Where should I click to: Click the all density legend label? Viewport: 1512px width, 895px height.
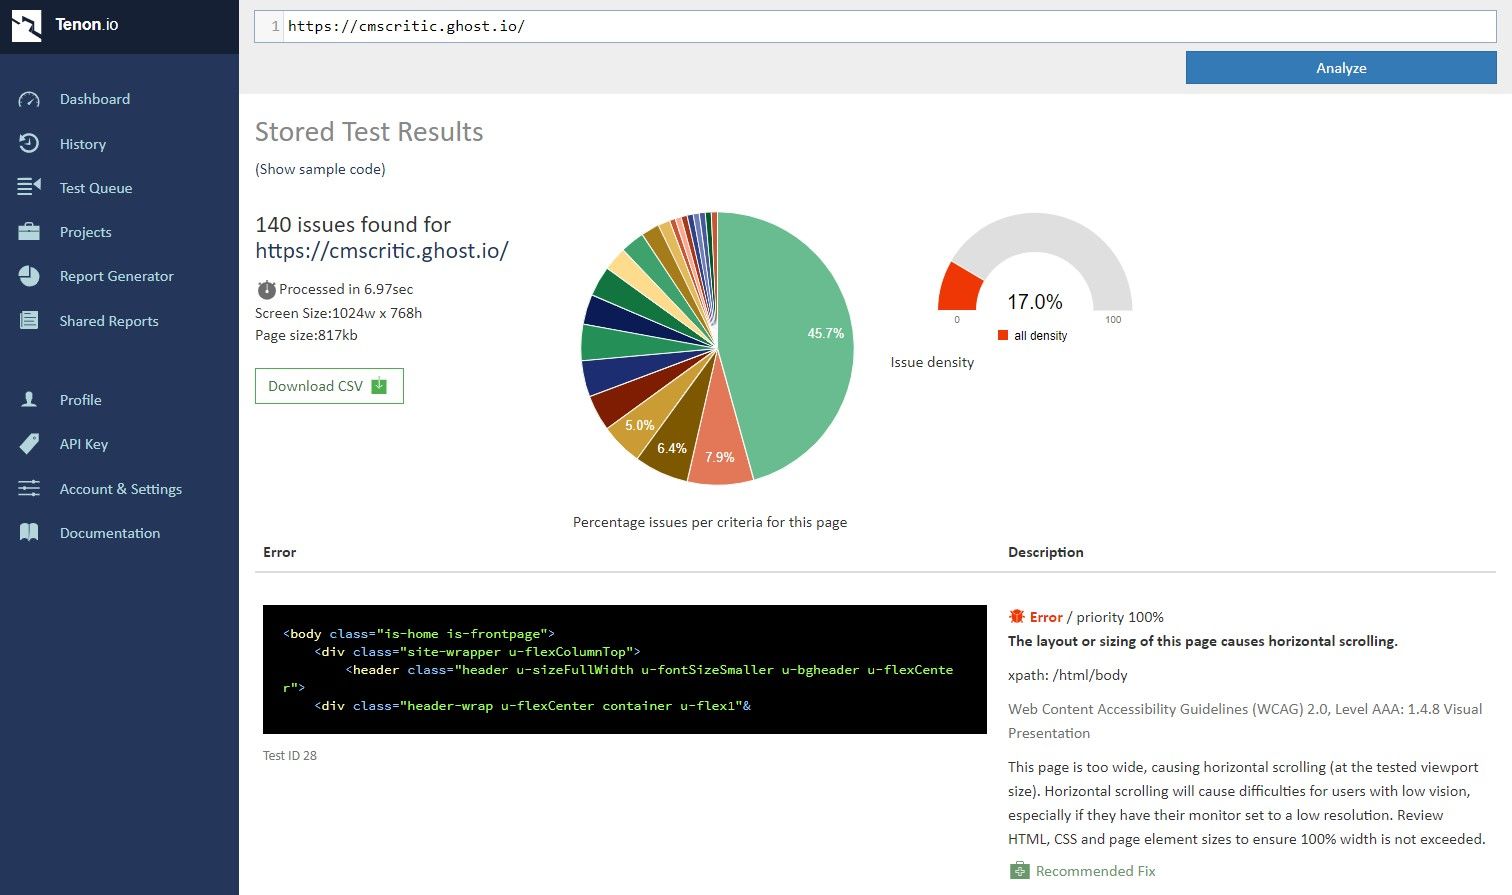(x=1041, y=336)
